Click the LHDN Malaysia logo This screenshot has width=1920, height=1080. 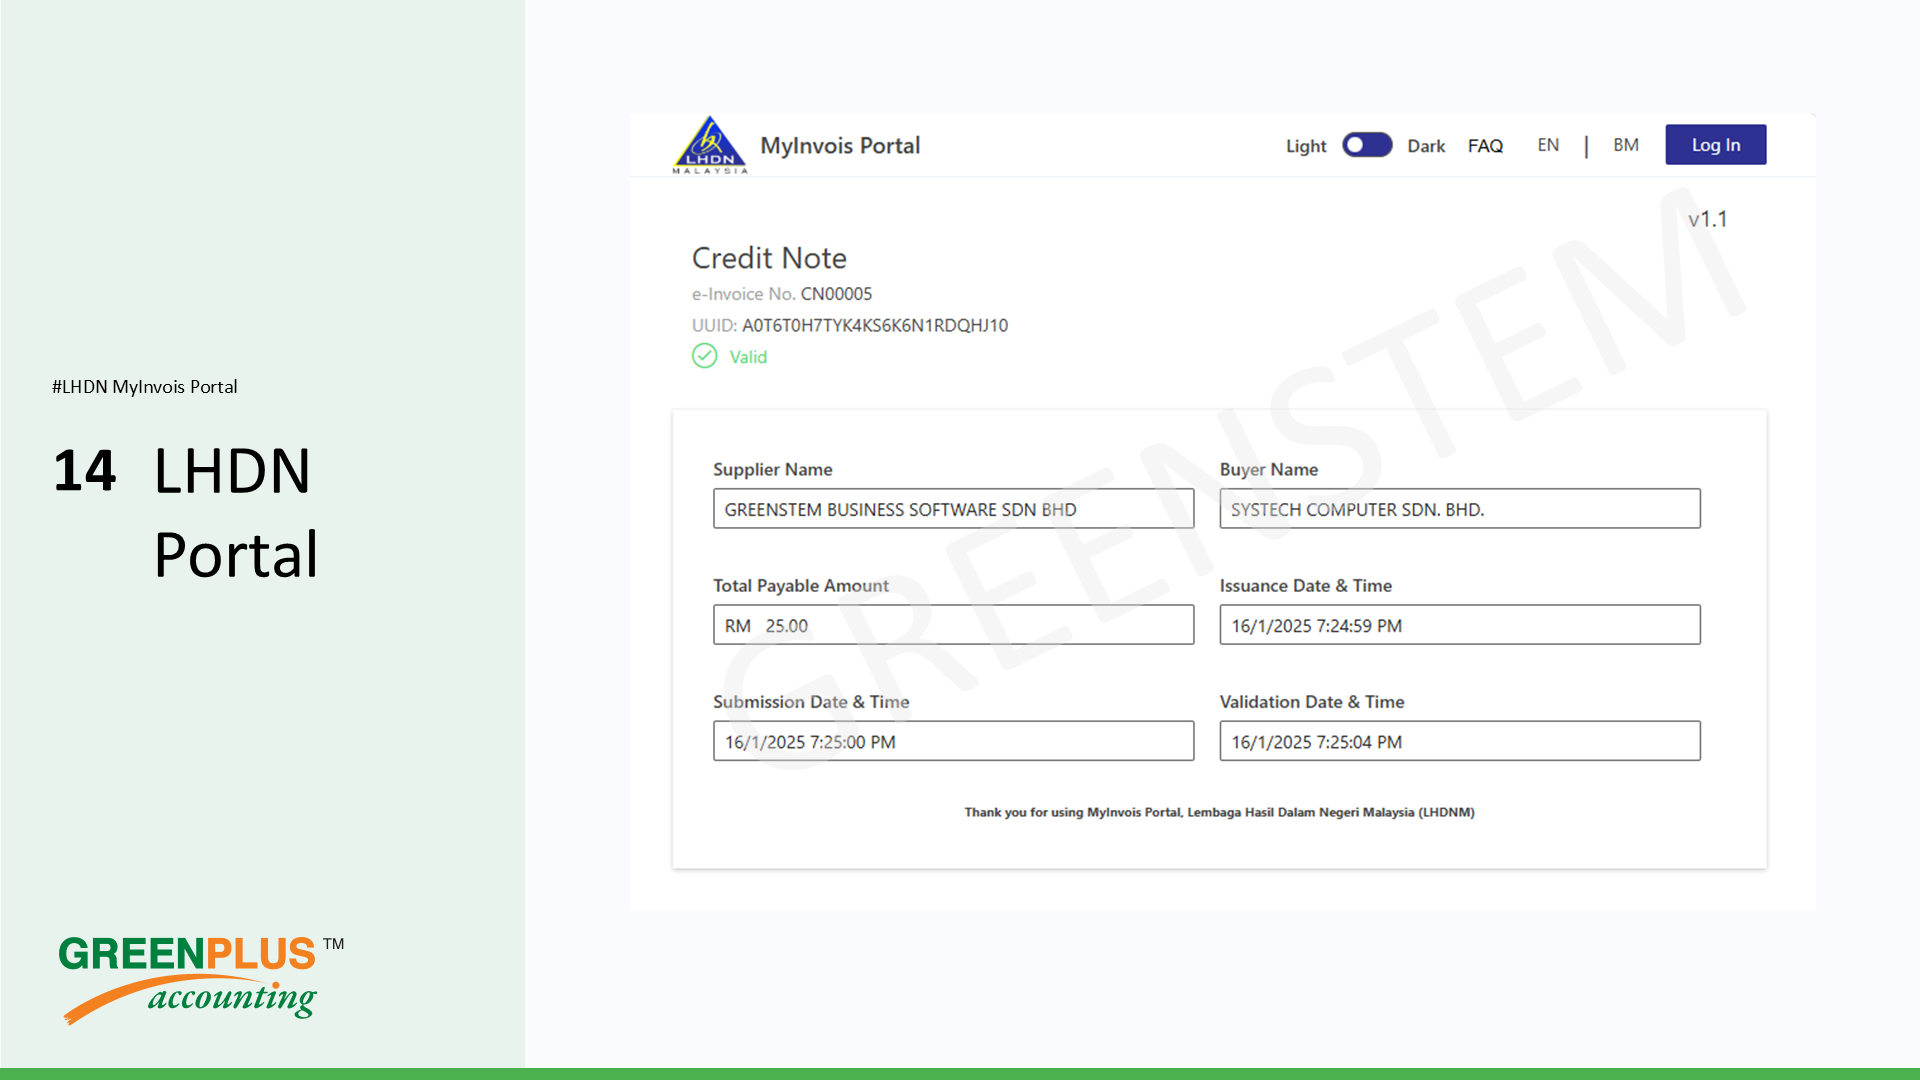click(x=710, y=145)
